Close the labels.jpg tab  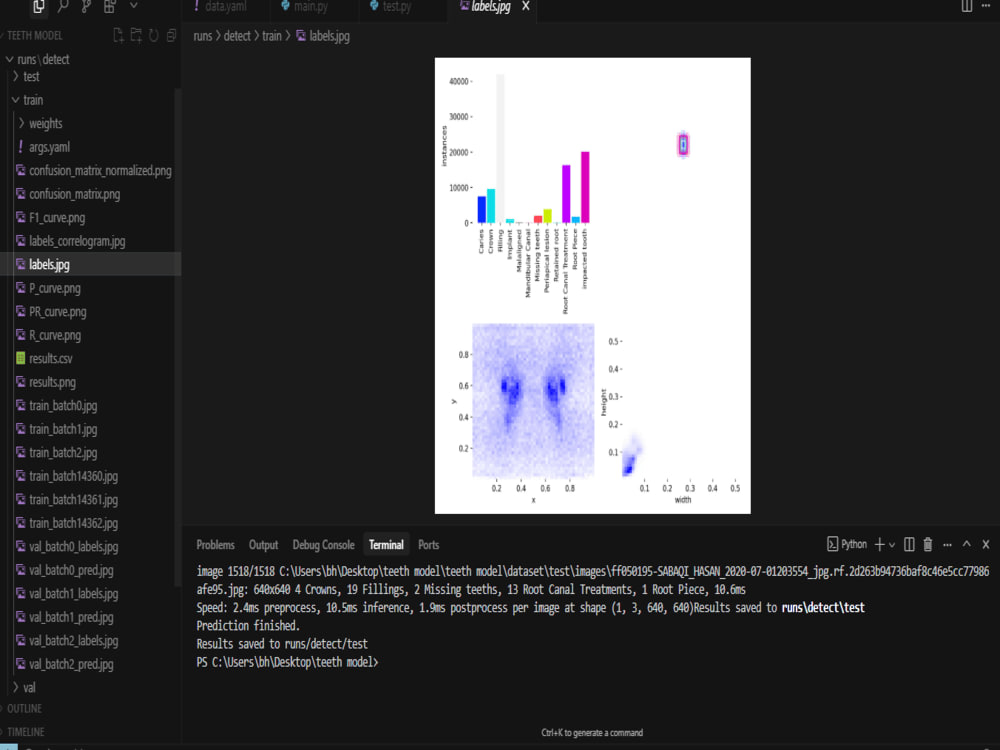526,6
